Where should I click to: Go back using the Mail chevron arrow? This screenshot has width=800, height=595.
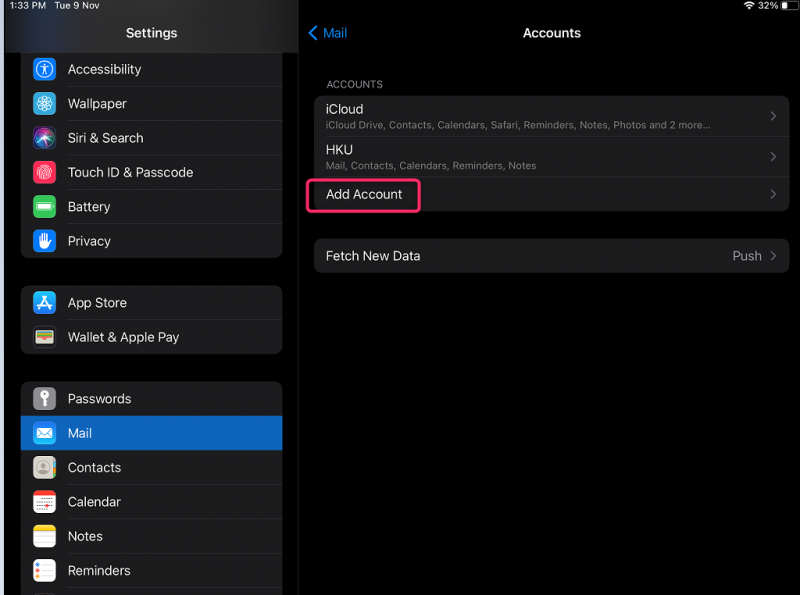pyautogui.click(x=313, y=33)
